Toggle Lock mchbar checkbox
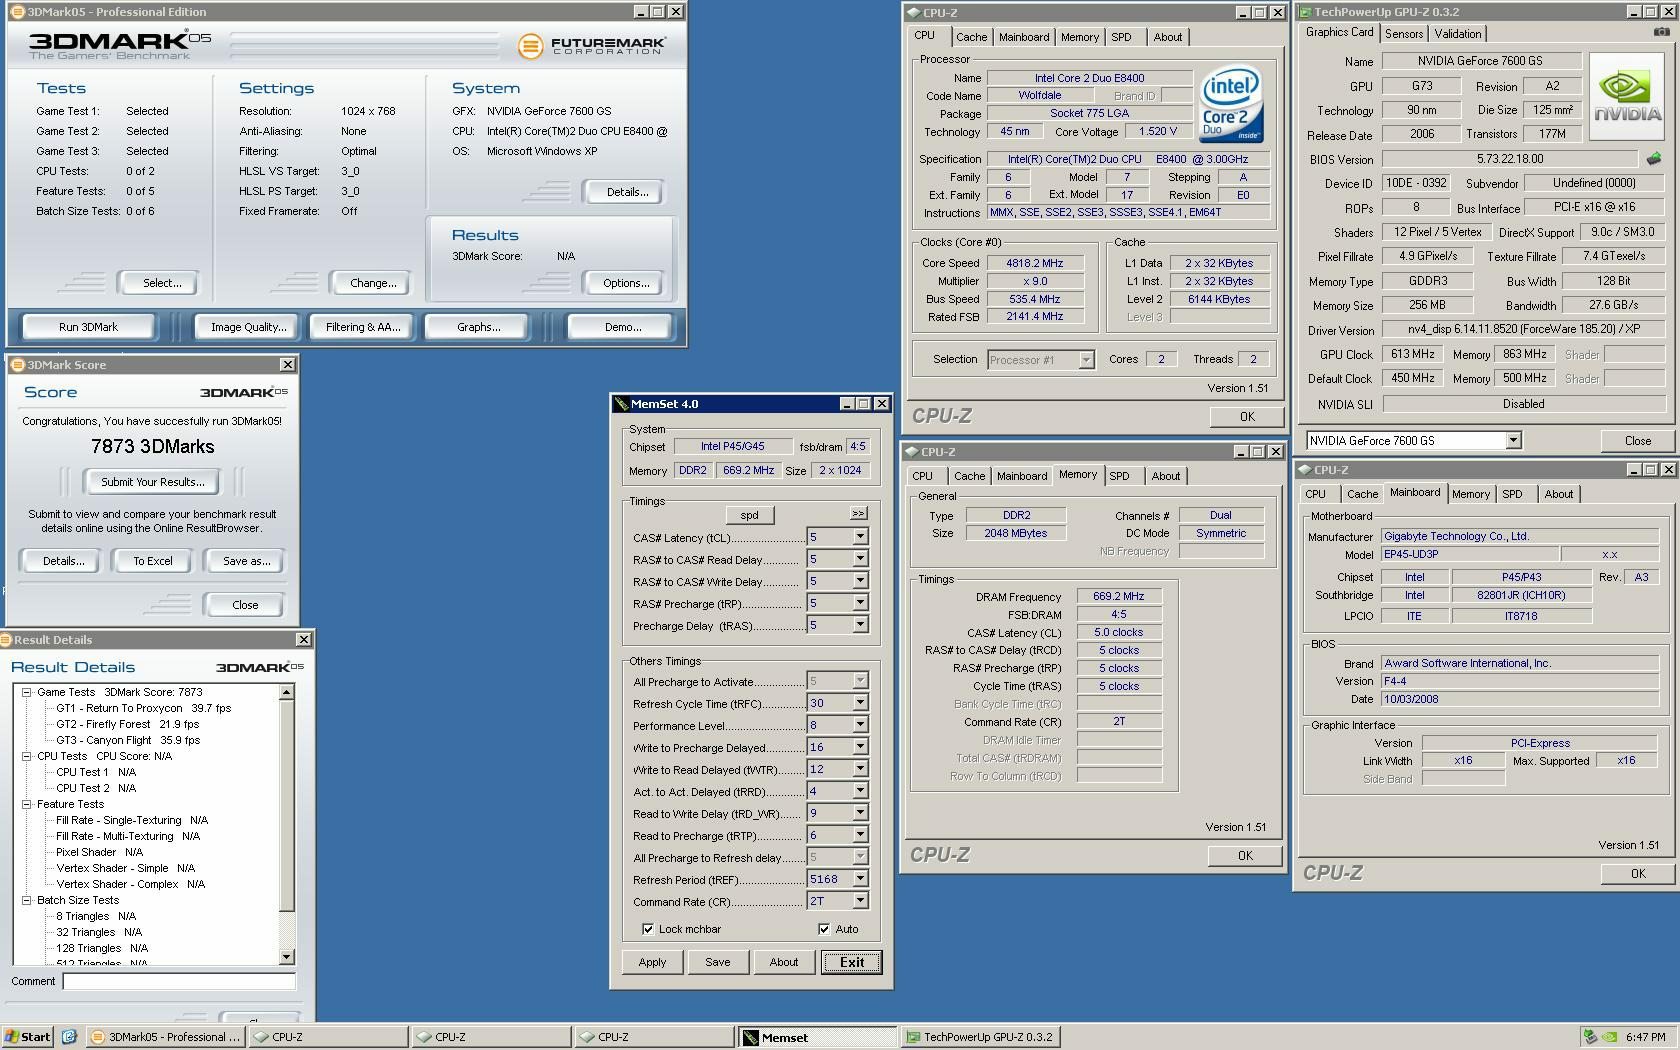Screen dimensions: 1680x1050 click(x=647, y=929)
